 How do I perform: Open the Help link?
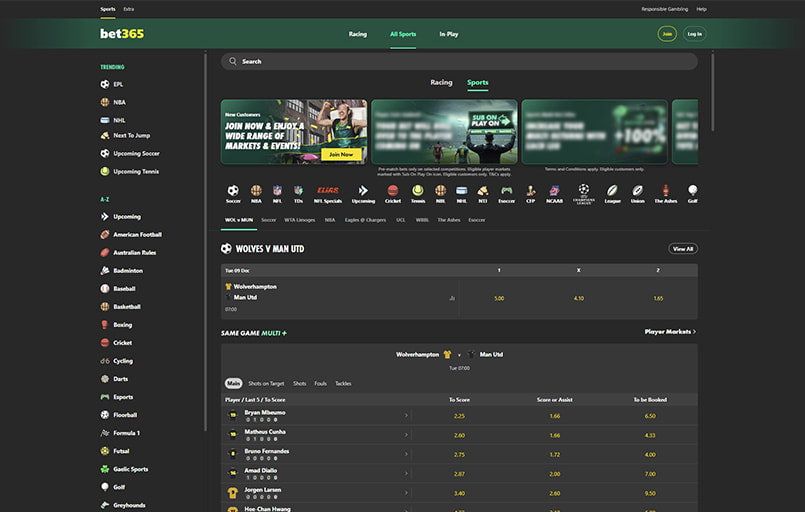coord(701,9)
